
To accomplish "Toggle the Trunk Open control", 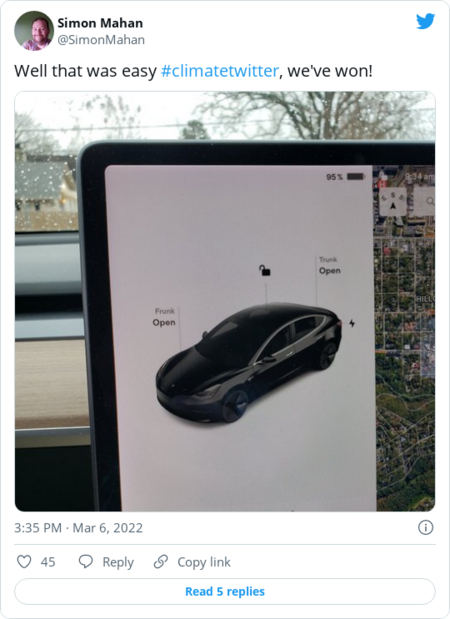I will tap(330, 266).
